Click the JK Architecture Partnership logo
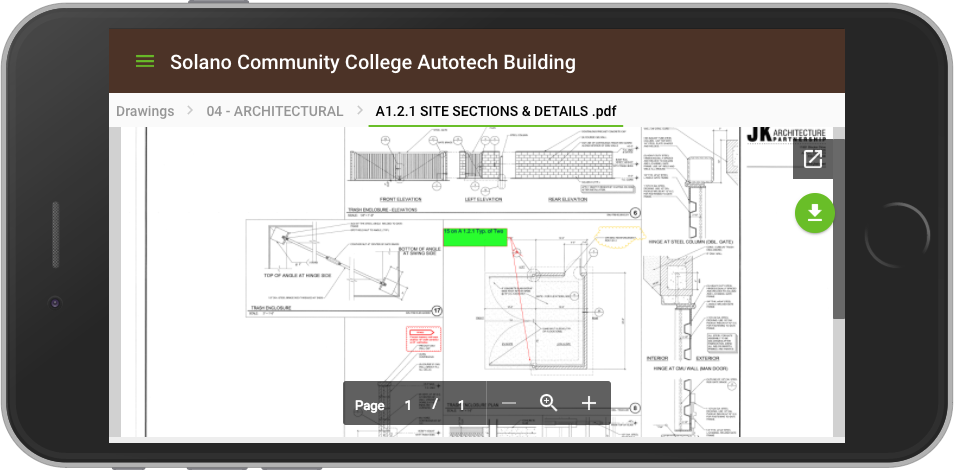Image resolution: width=954 pixels, height=470 pixels. [x=786, y=135]
